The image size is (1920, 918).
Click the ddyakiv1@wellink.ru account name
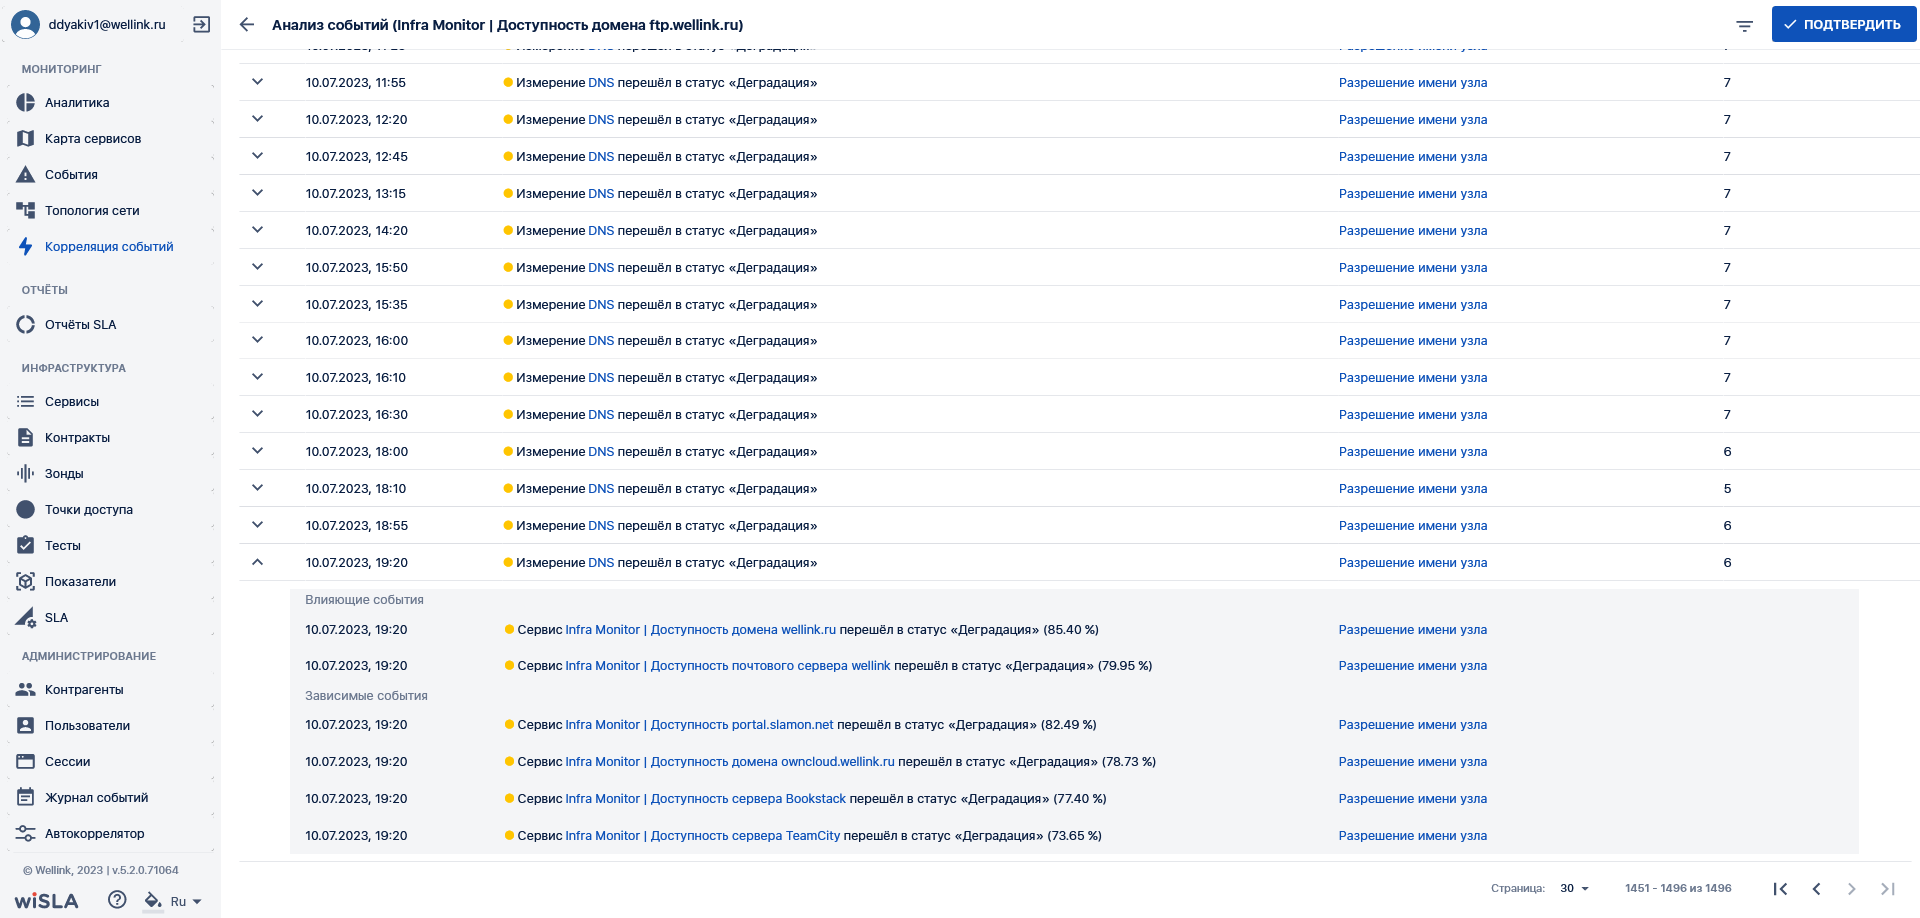pyautogui.click(x=107, y=24)
